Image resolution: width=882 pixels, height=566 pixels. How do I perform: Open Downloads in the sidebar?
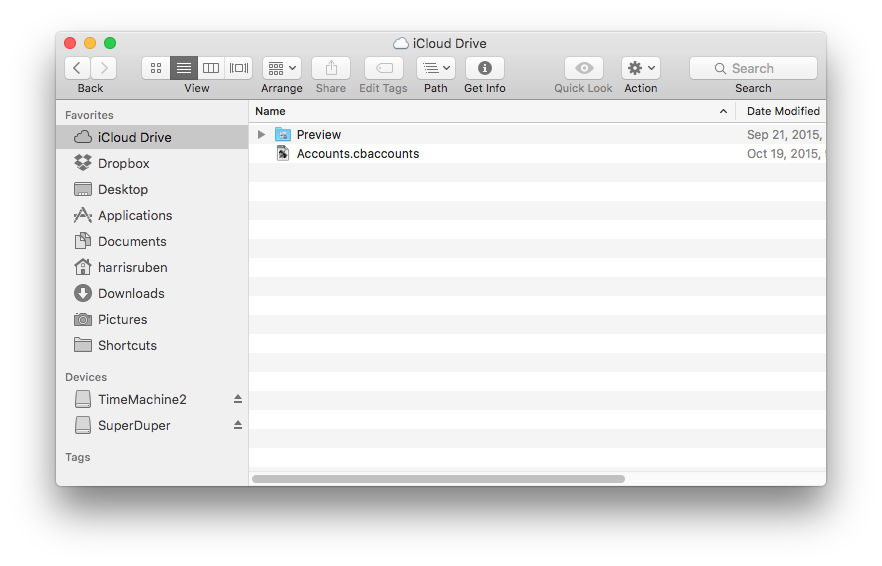click(152, 293)
